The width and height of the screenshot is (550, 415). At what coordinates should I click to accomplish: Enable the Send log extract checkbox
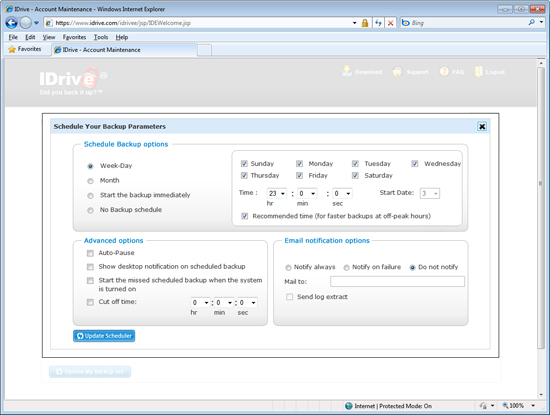click(x=289, y=297)
